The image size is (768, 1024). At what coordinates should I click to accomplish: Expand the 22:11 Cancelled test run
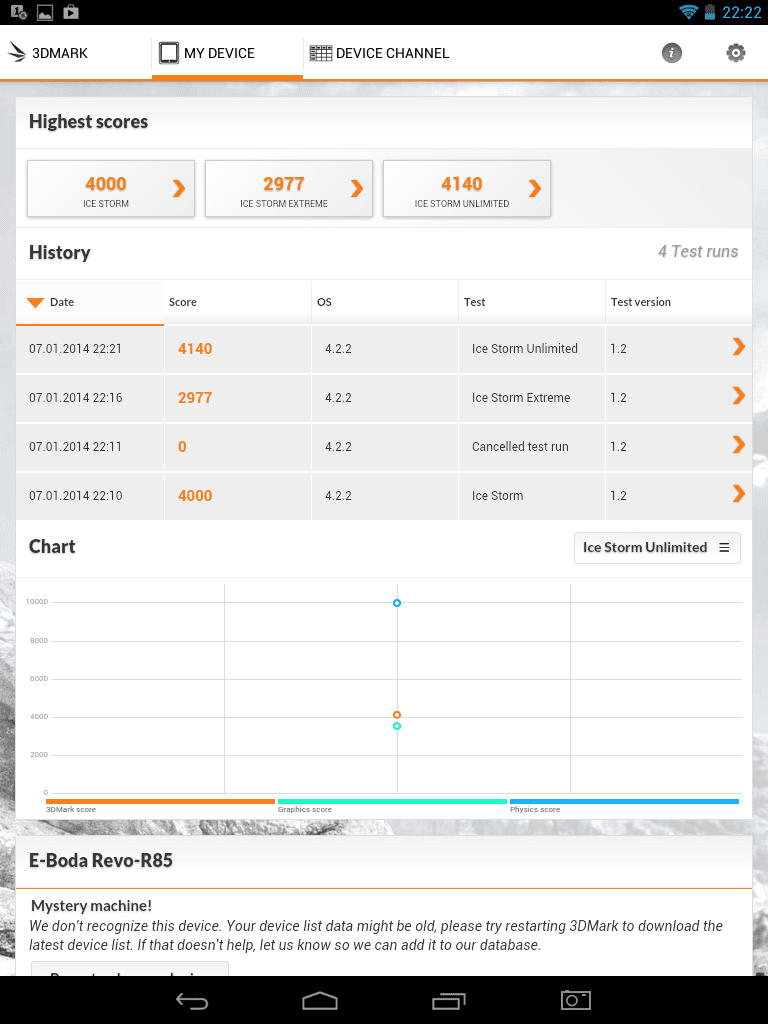[739, 445]
